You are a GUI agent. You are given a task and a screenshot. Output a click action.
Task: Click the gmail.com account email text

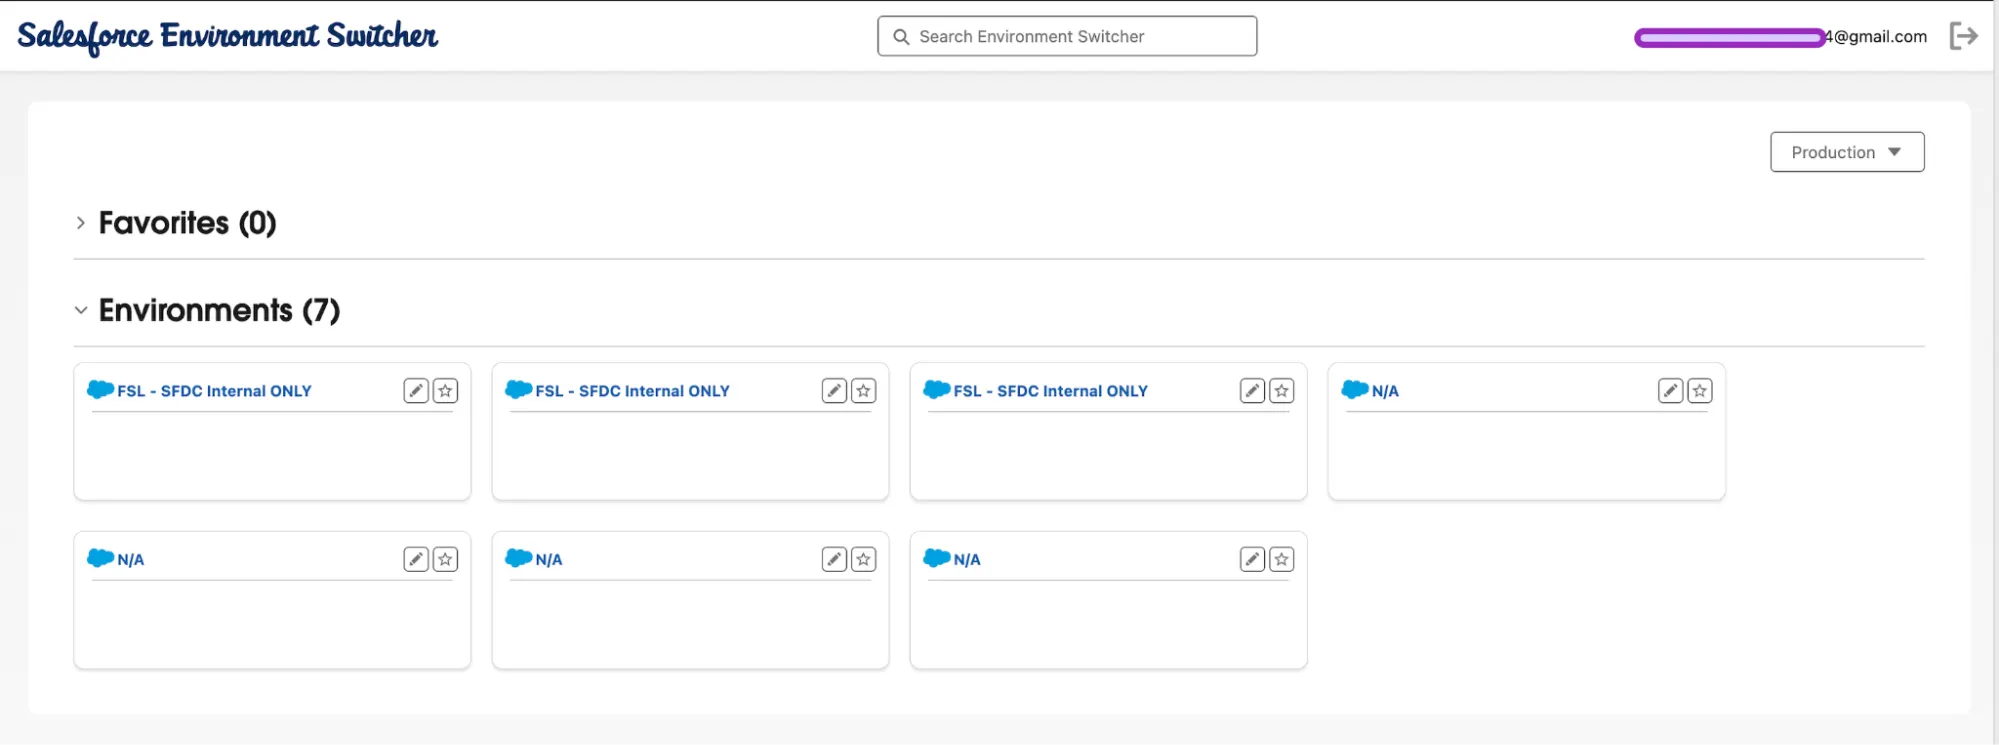click(1780, 37)
